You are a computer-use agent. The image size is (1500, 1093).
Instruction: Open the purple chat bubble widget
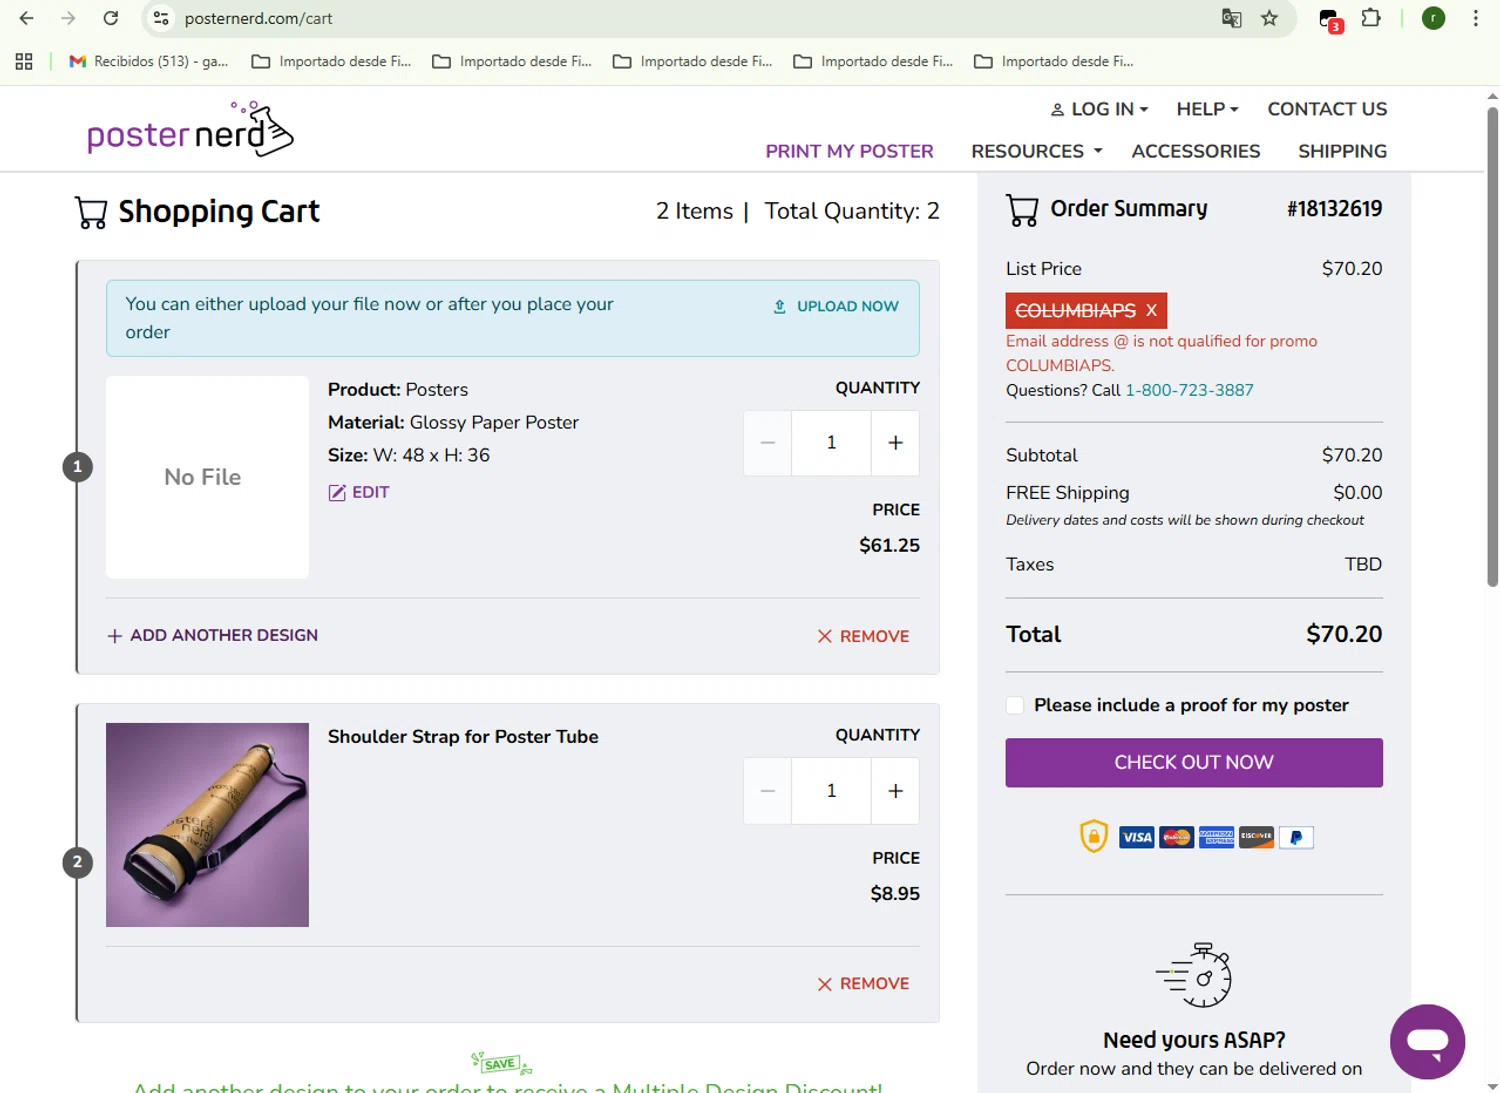click(1427, 1041)
